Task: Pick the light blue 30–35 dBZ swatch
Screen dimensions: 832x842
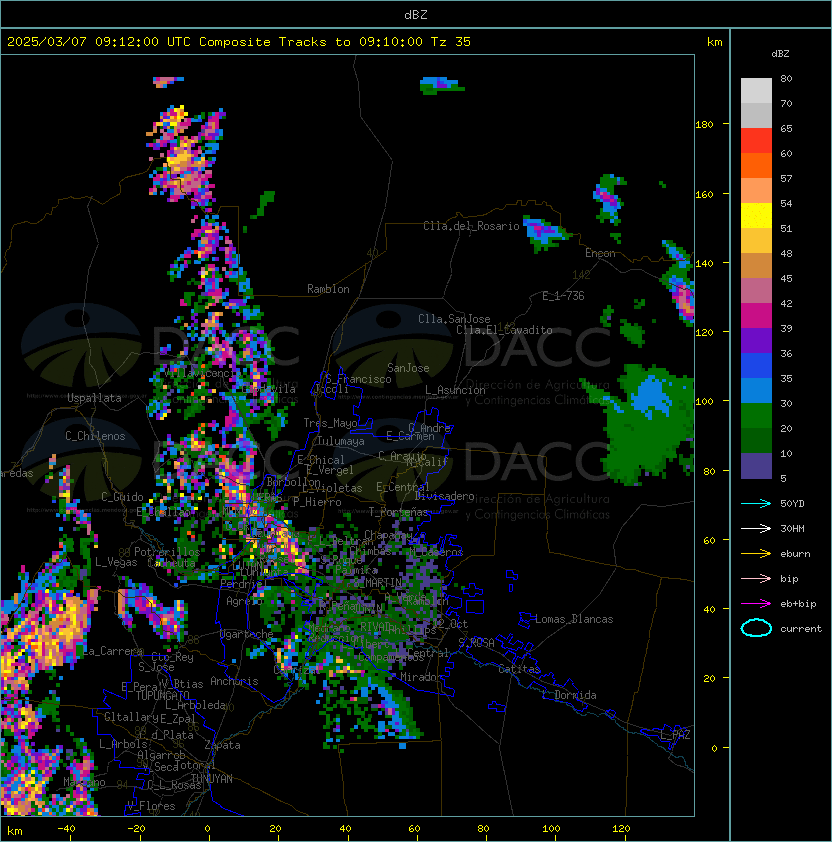Action: click(756, 390)
